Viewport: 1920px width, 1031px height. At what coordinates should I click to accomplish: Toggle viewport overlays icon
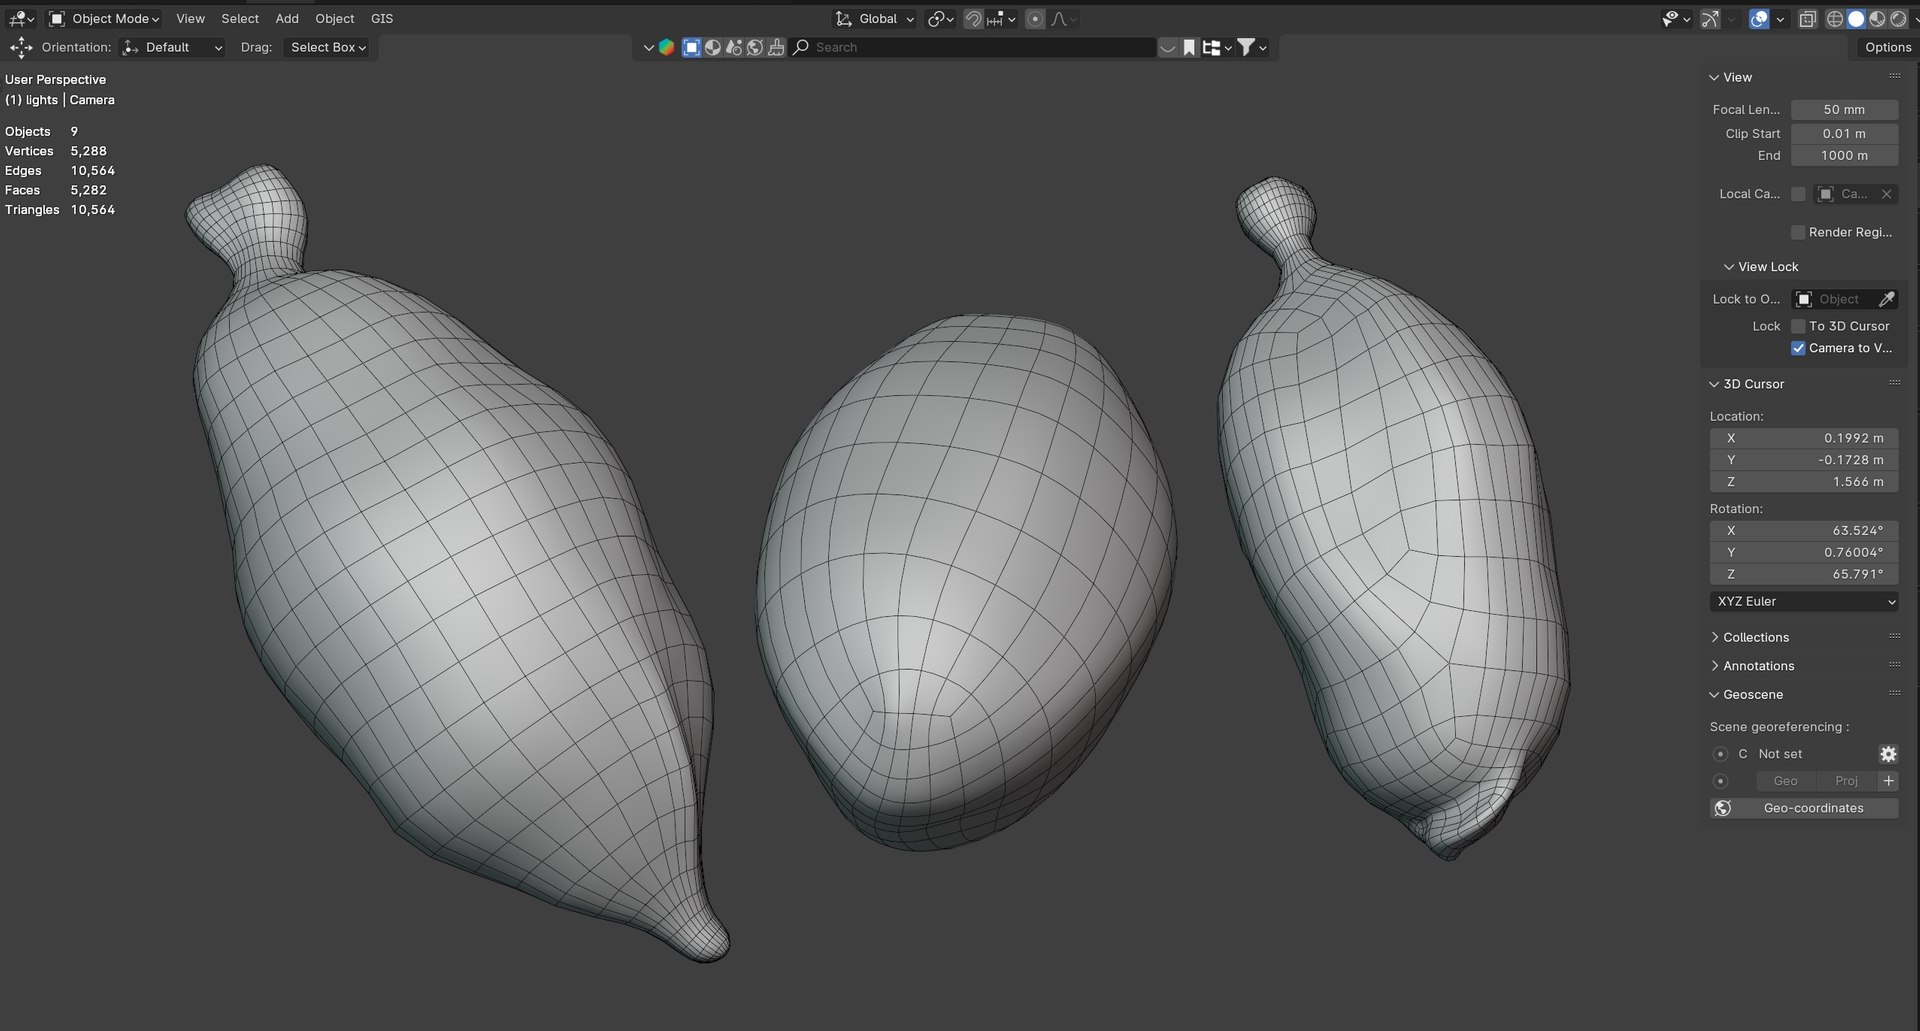(x=1759, y=19)
